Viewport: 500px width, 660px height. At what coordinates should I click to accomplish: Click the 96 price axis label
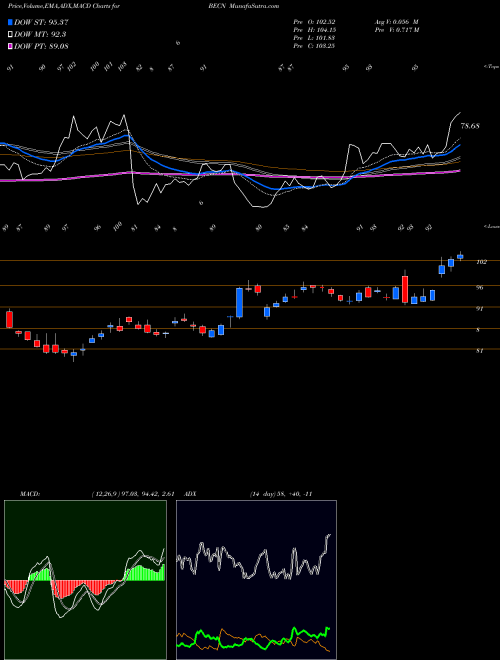[x=479, y=288]
